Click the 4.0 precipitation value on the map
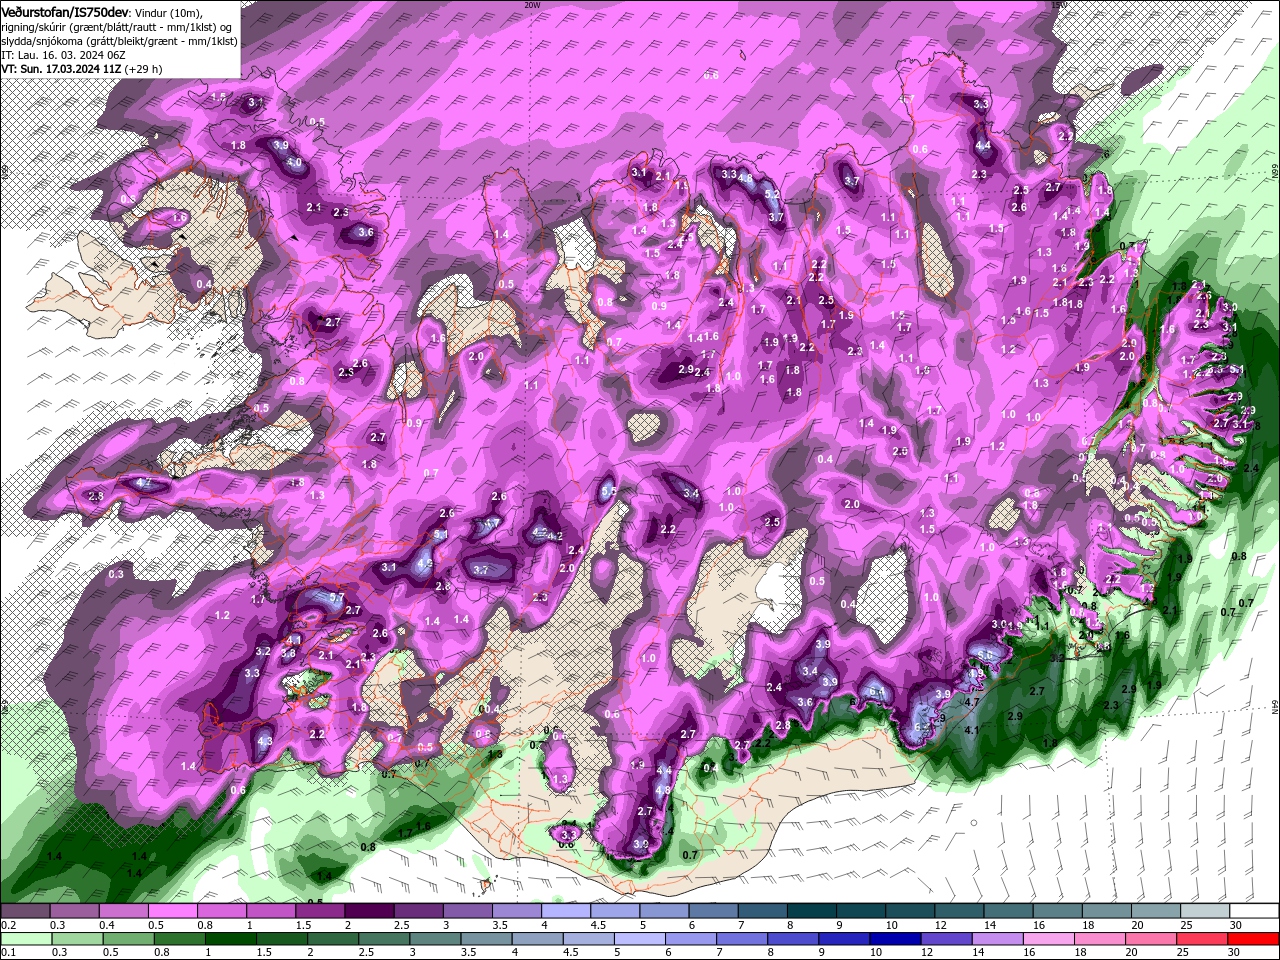The height and width of the screenshot is (960, 1280). (294, 162)
